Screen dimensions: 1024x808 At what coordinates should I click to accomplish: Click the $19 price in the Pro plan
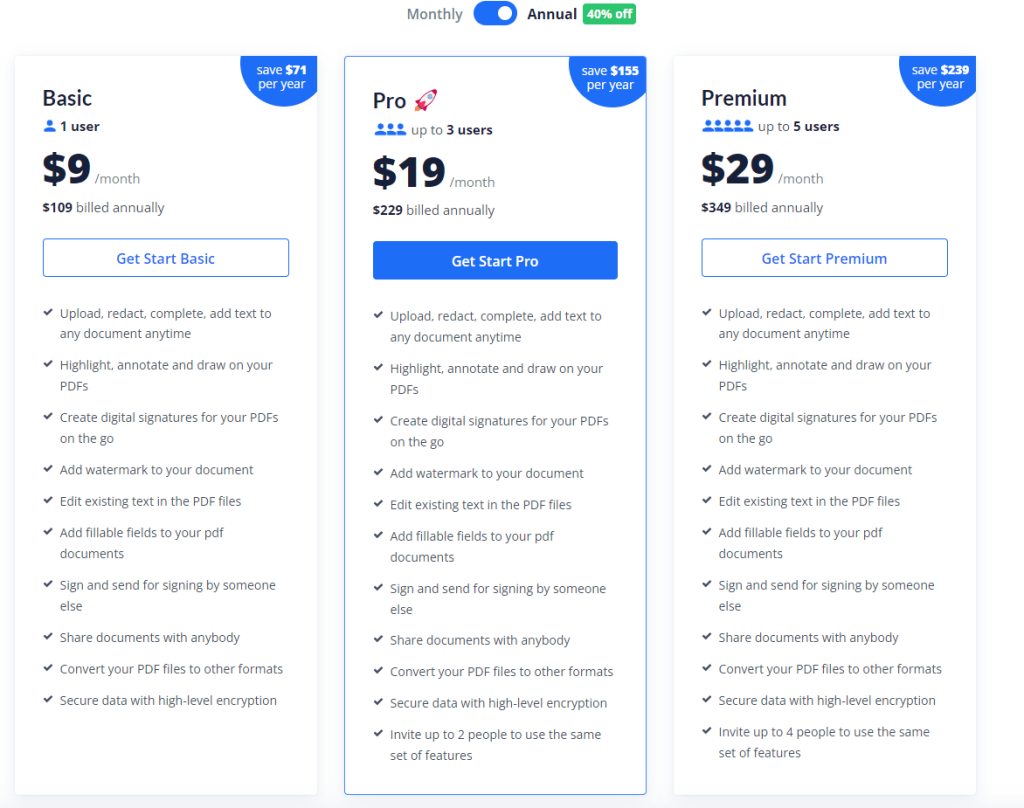point(409,173)
